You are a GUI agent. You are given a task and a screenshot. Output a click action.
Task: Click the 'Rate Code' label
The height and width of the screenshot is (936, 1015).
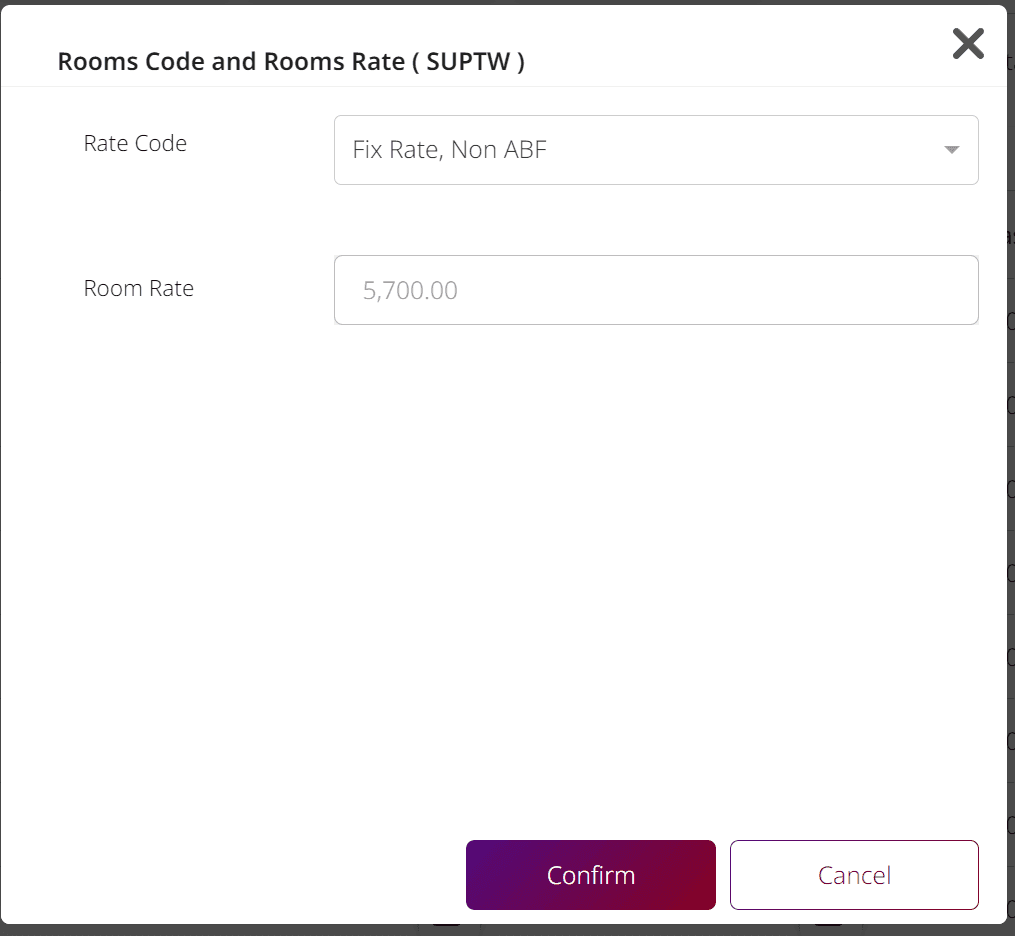pos(135,143)
